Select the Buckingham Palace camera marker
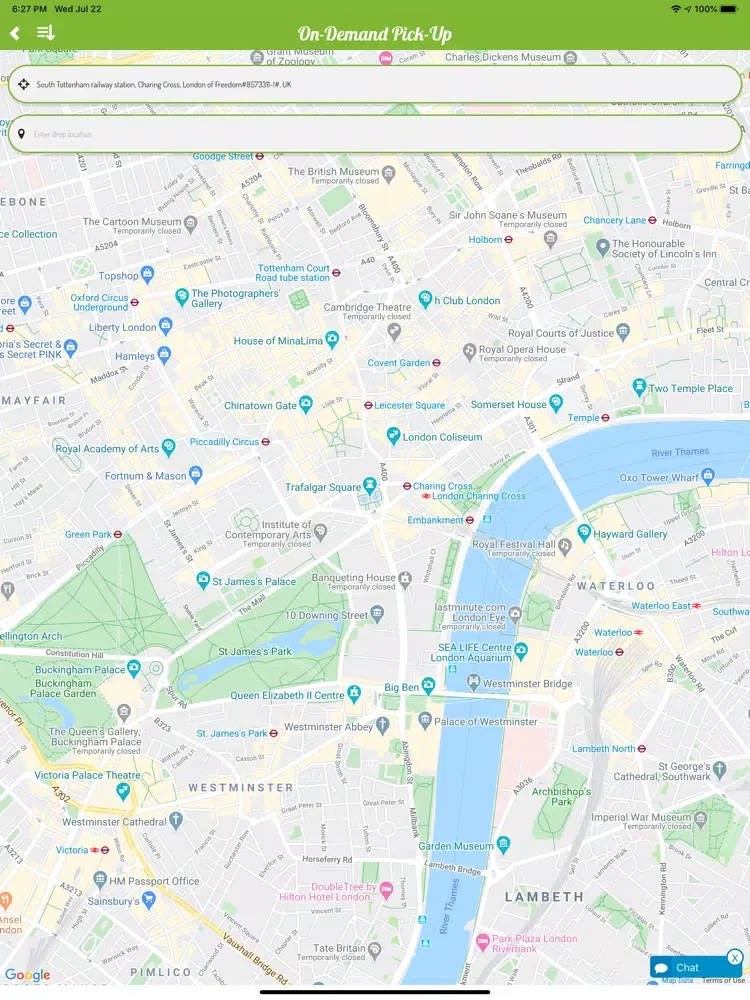The image size is (750, 1000). pyautogui.click(x=134, y=668)
